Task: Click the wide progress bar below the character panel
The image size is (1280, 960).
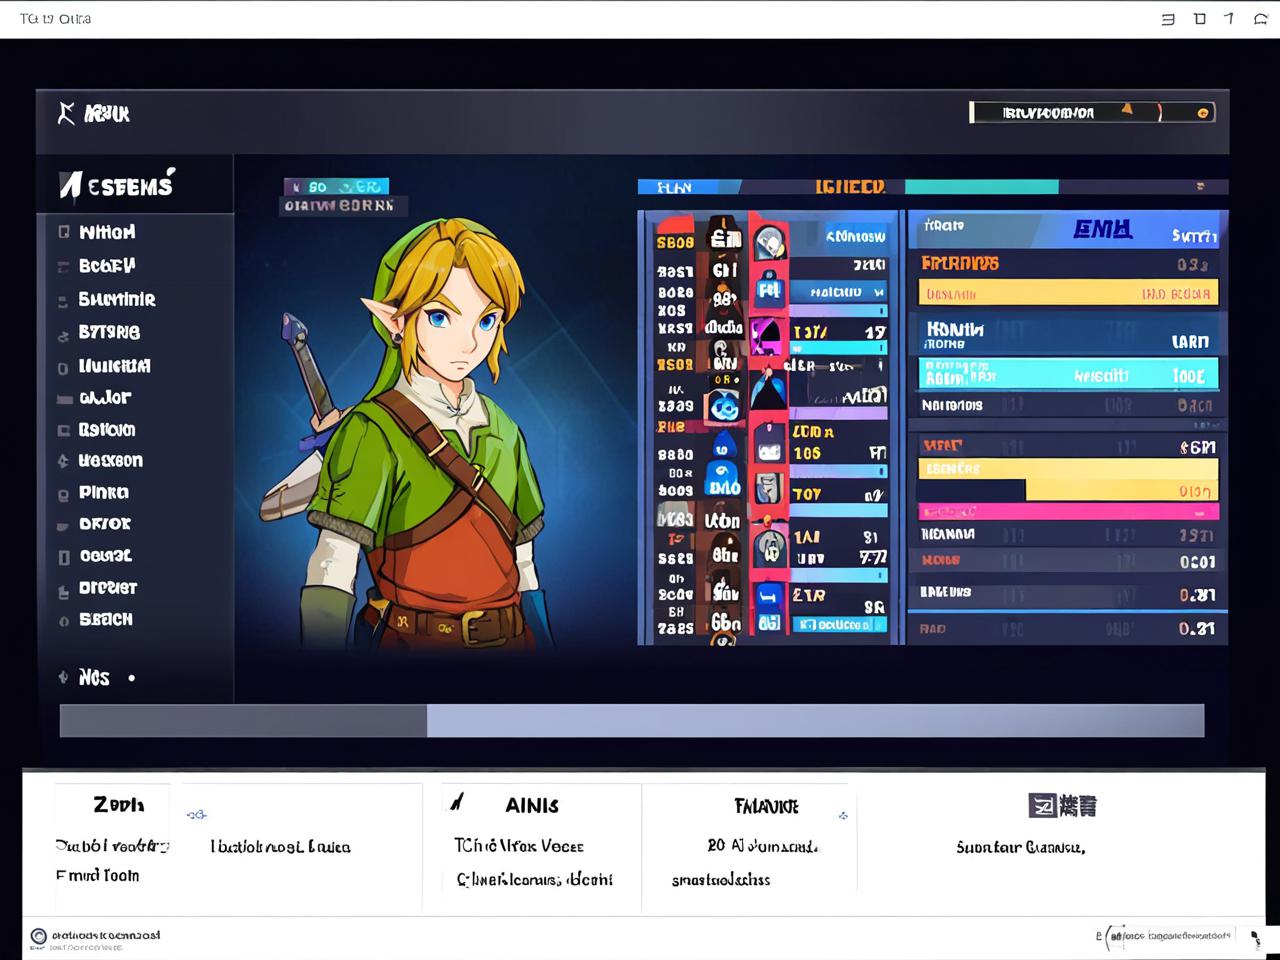Action: point(632,721)
